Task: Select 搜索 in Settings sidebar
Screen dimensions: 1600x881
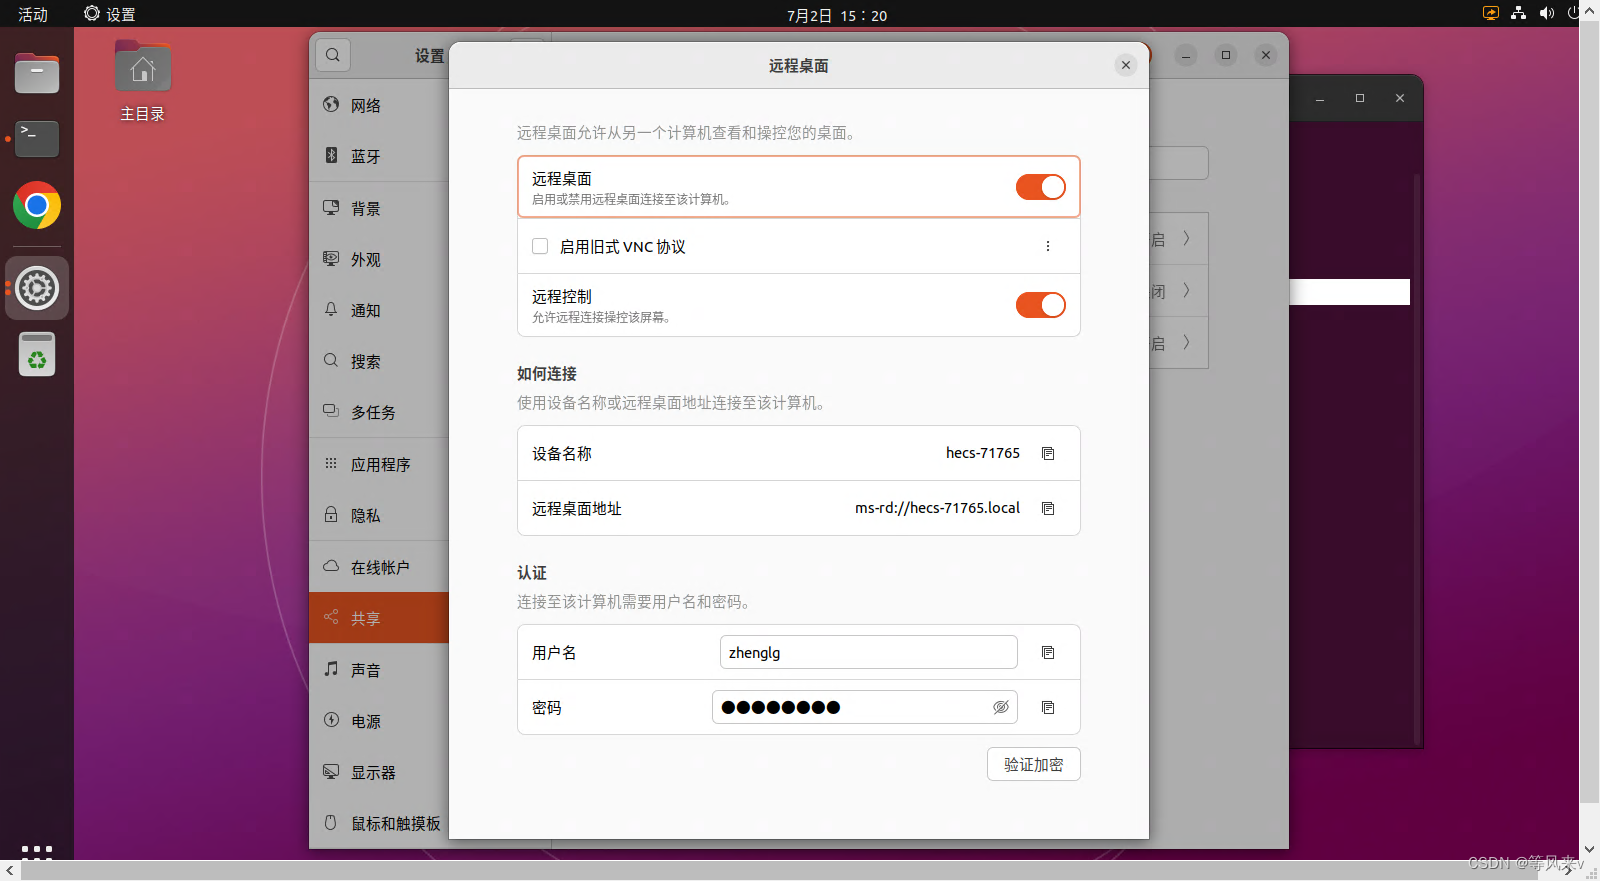Action: click(379, 361)
